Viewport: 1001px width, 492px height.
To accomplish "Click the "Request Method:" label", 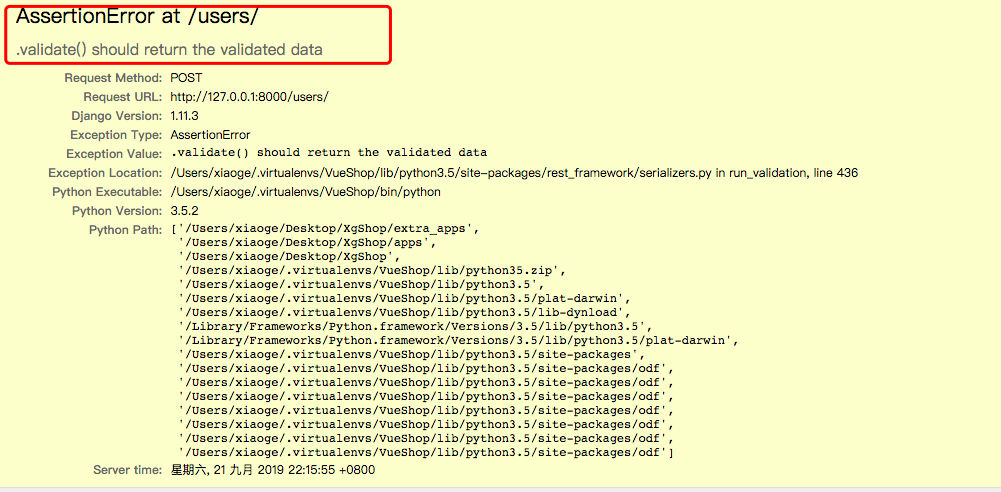I will (x=113, y=78).
